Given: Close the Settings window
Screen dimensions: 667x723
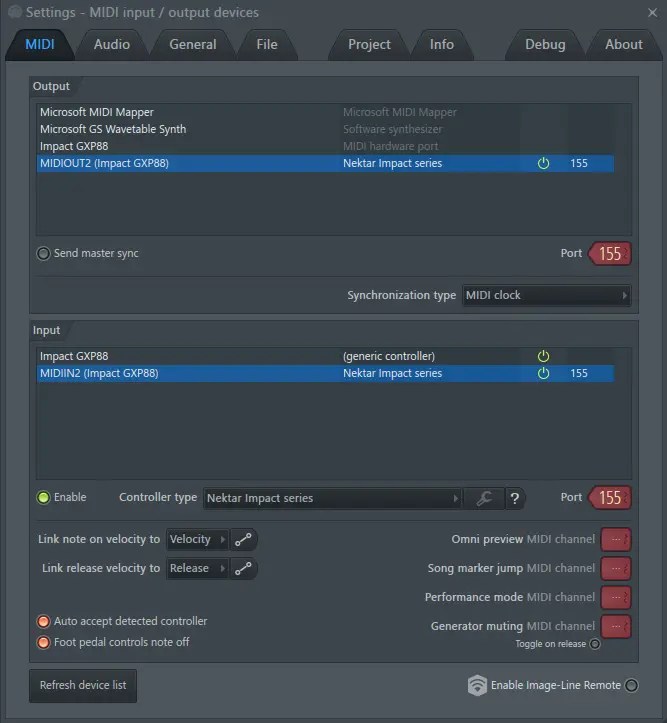Looking at the screenshot, I should coord(652,12).
